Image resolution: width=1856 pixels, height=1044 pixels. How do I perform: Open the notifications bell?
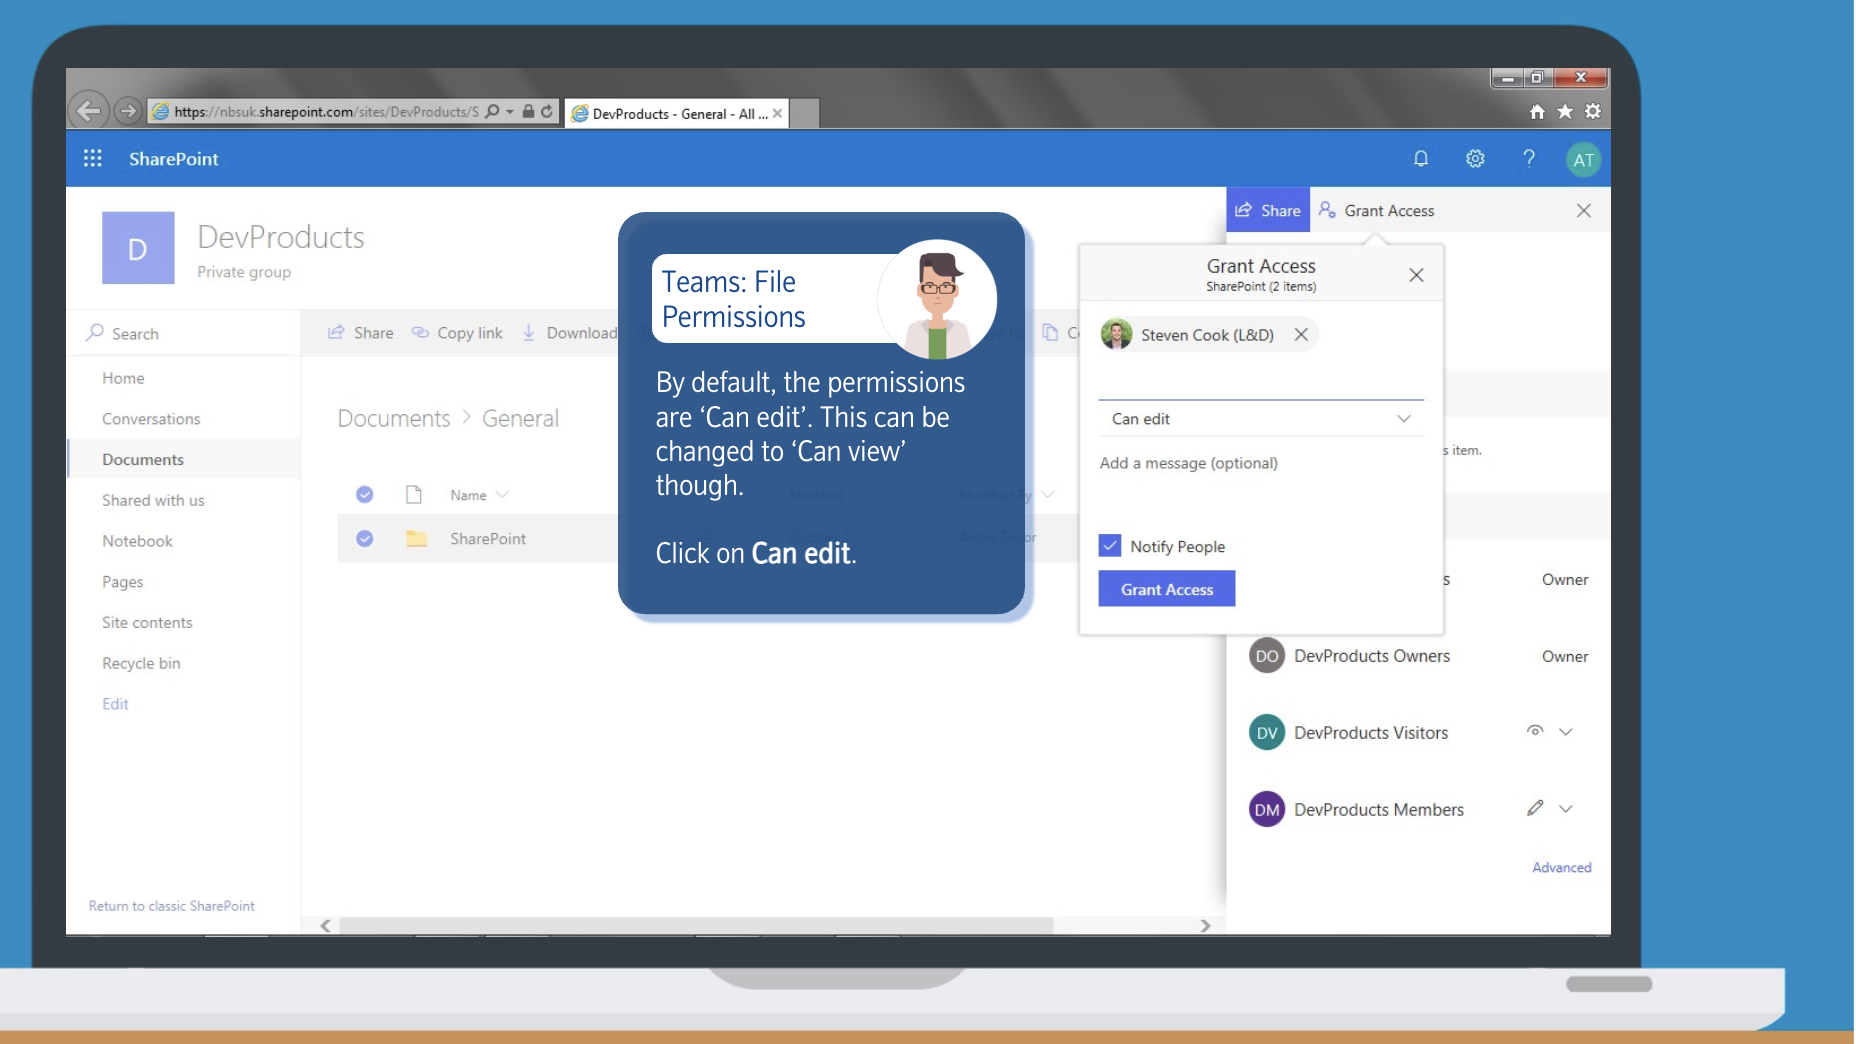(x=1420, y=159)
